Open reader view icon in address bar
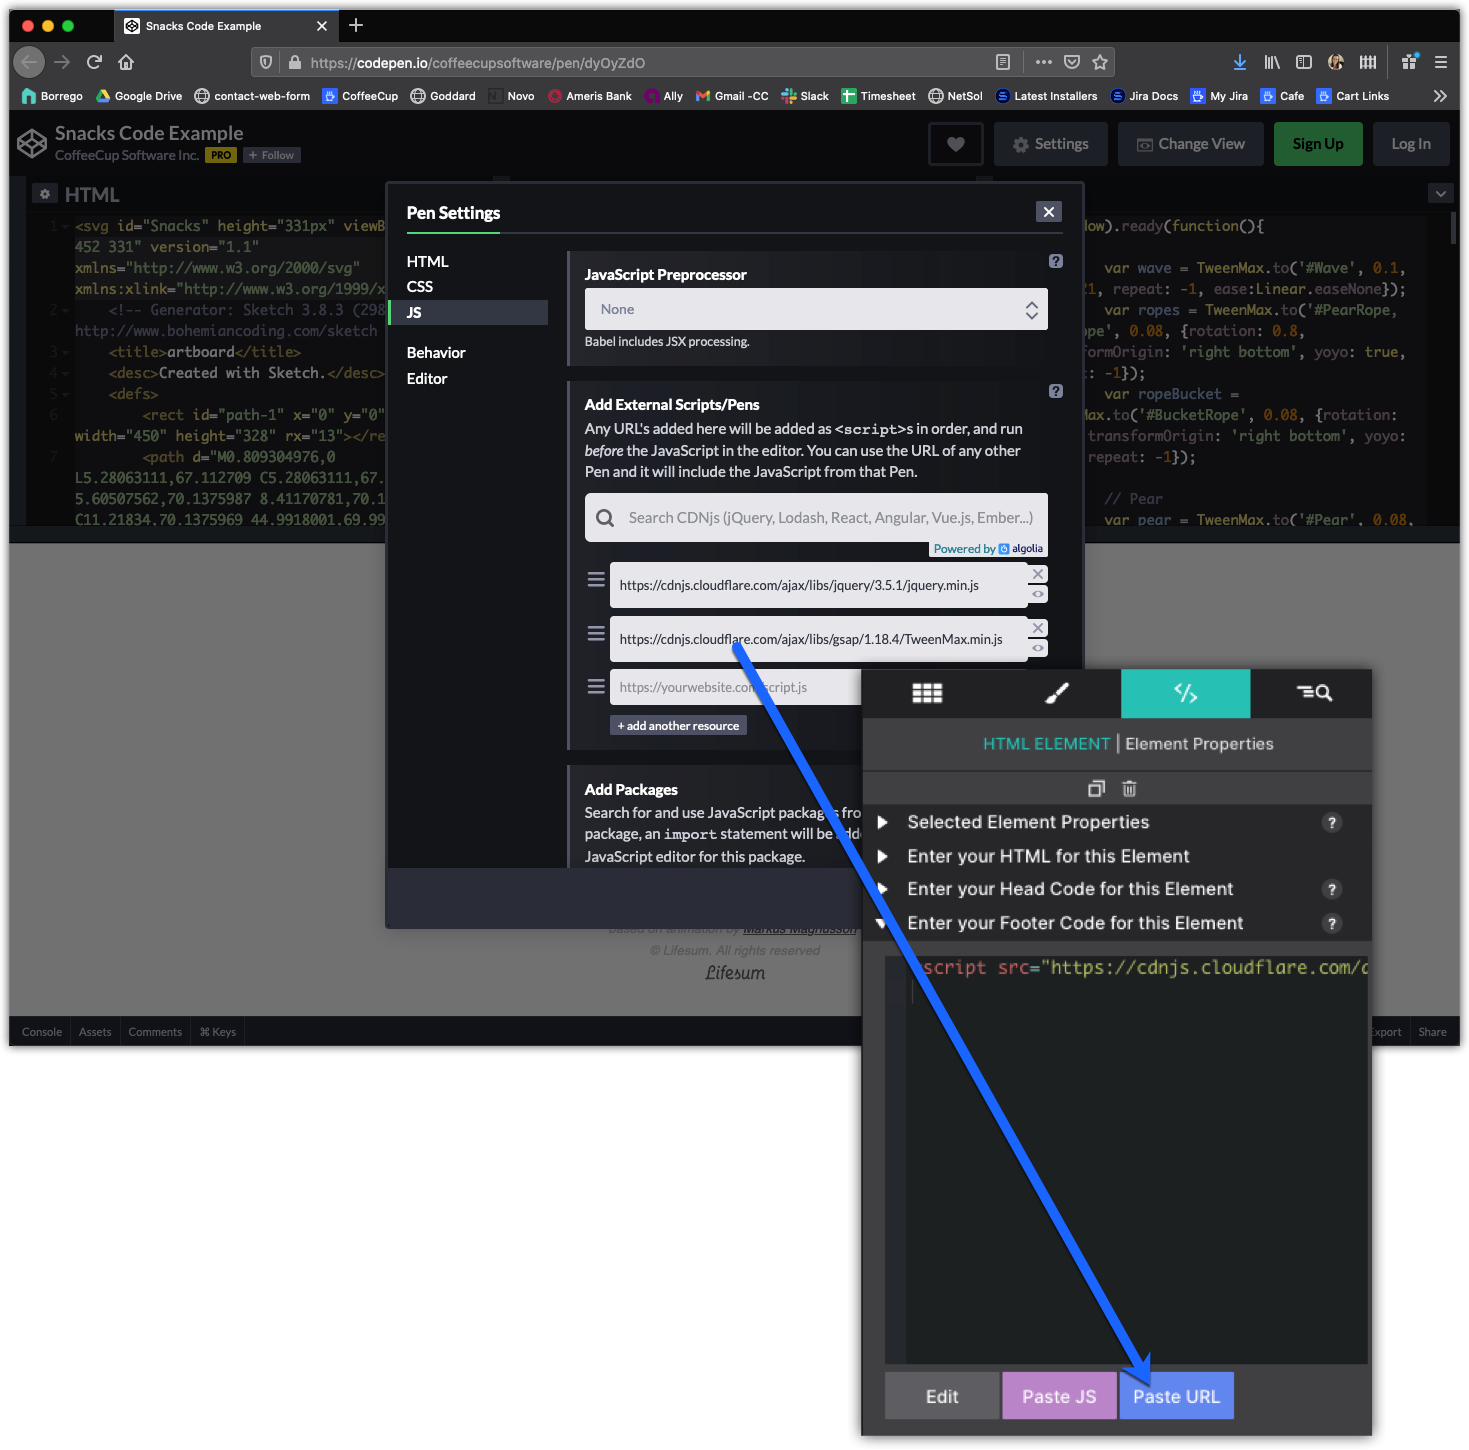This screenshot has height=1450, width=1469. (1003, 62)
